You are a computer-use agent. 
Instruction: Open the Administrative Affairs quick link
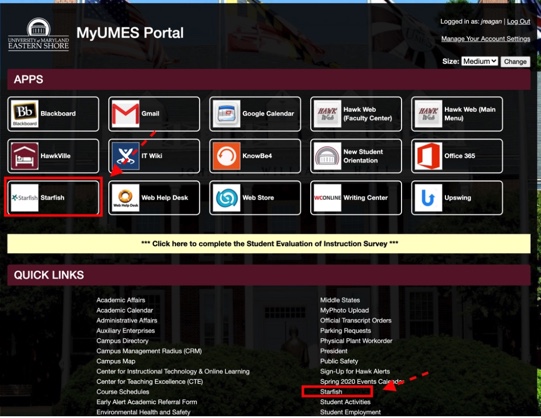[127, 320]
